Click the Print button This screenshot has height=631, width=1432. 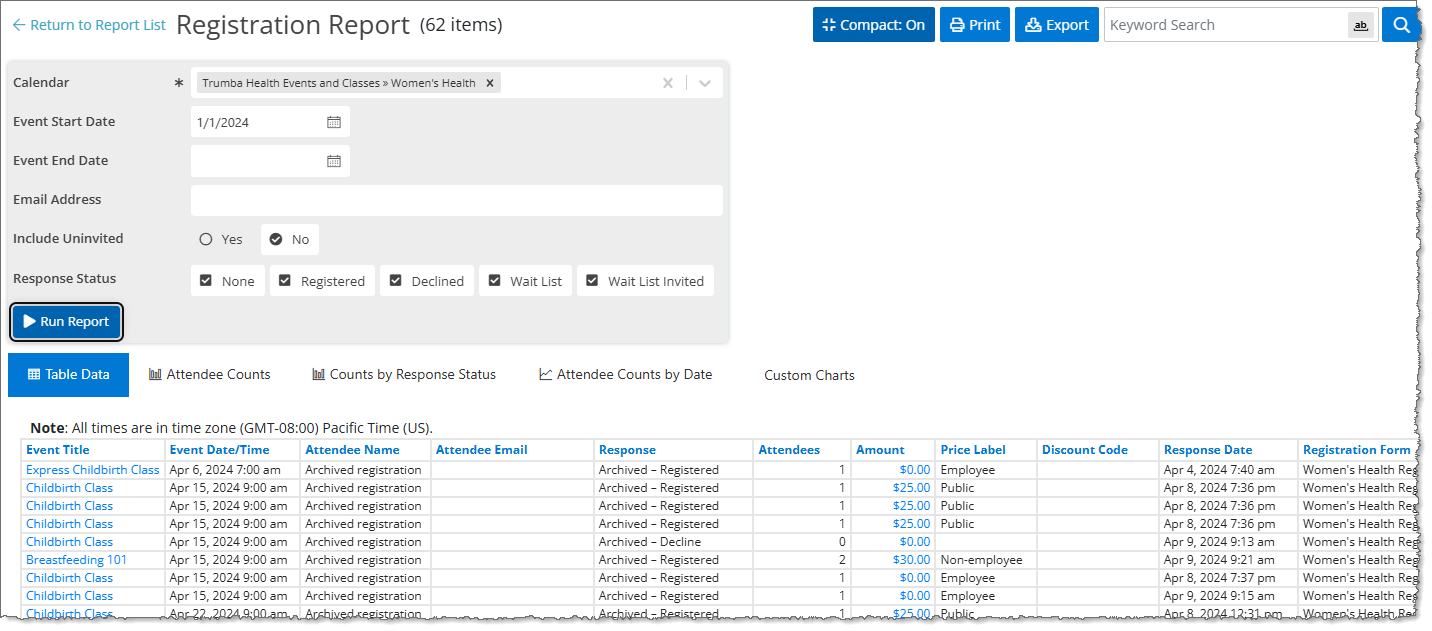[975, 25]
